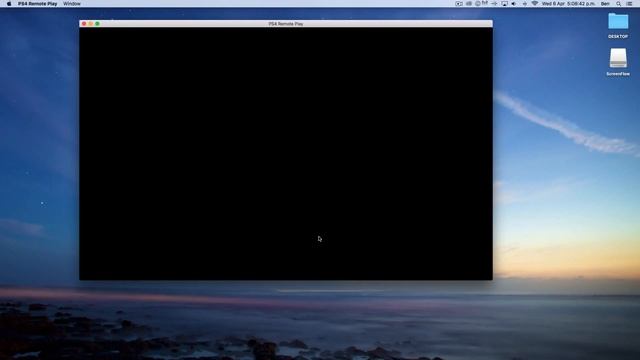640x360 pixels.
Task: Click the date and time clock
Action: tap(568, 4)
